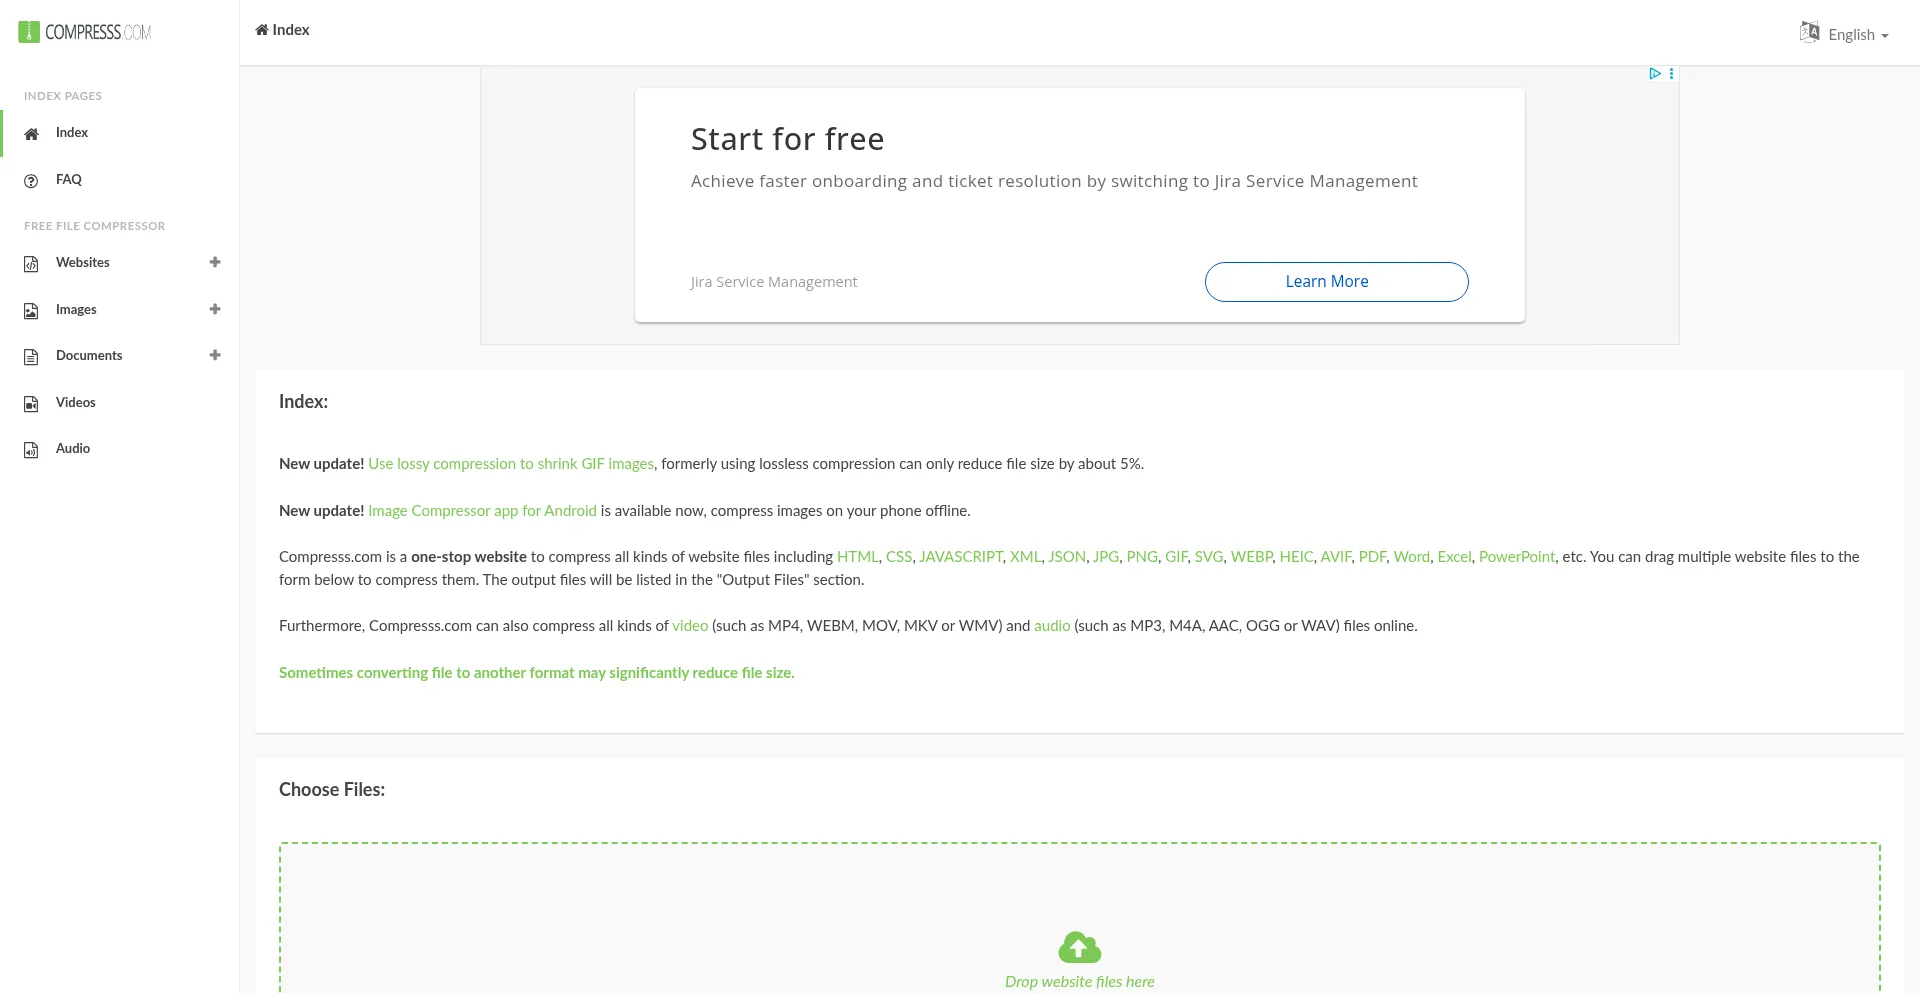The height and width of the screenshot is (993, 1920).
Task: Click the PowerPoint format link
Action: tap(1516, 557)
